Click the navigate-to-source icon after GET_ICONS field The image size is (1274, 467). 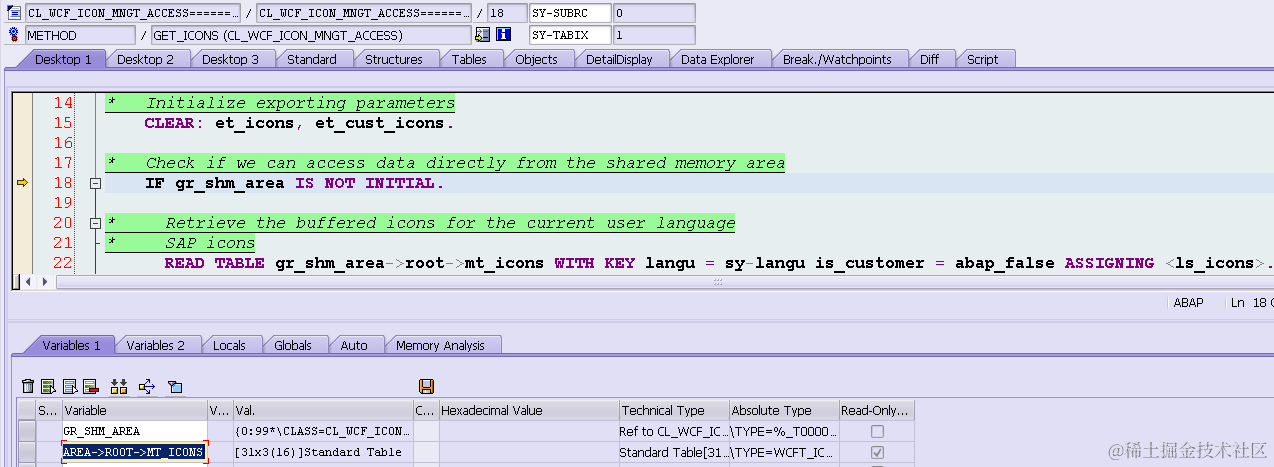coord(483,35)
